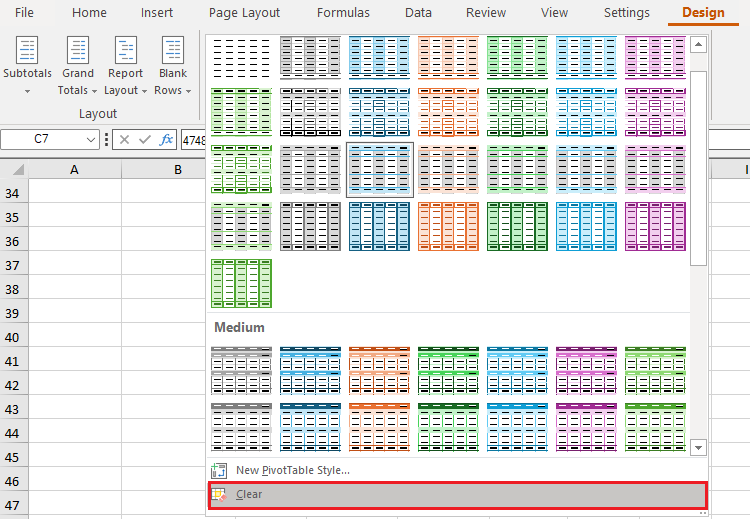Click the Name Box showing C7
The image size is (750, 519).
click(x=41, y=139)
